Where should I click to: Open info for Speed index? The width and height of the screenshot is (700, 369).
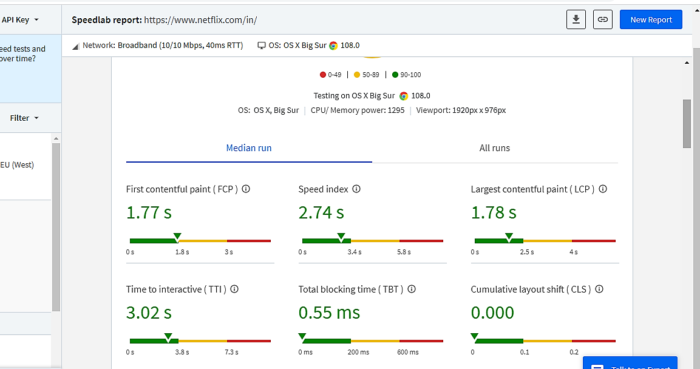[356, 189]
